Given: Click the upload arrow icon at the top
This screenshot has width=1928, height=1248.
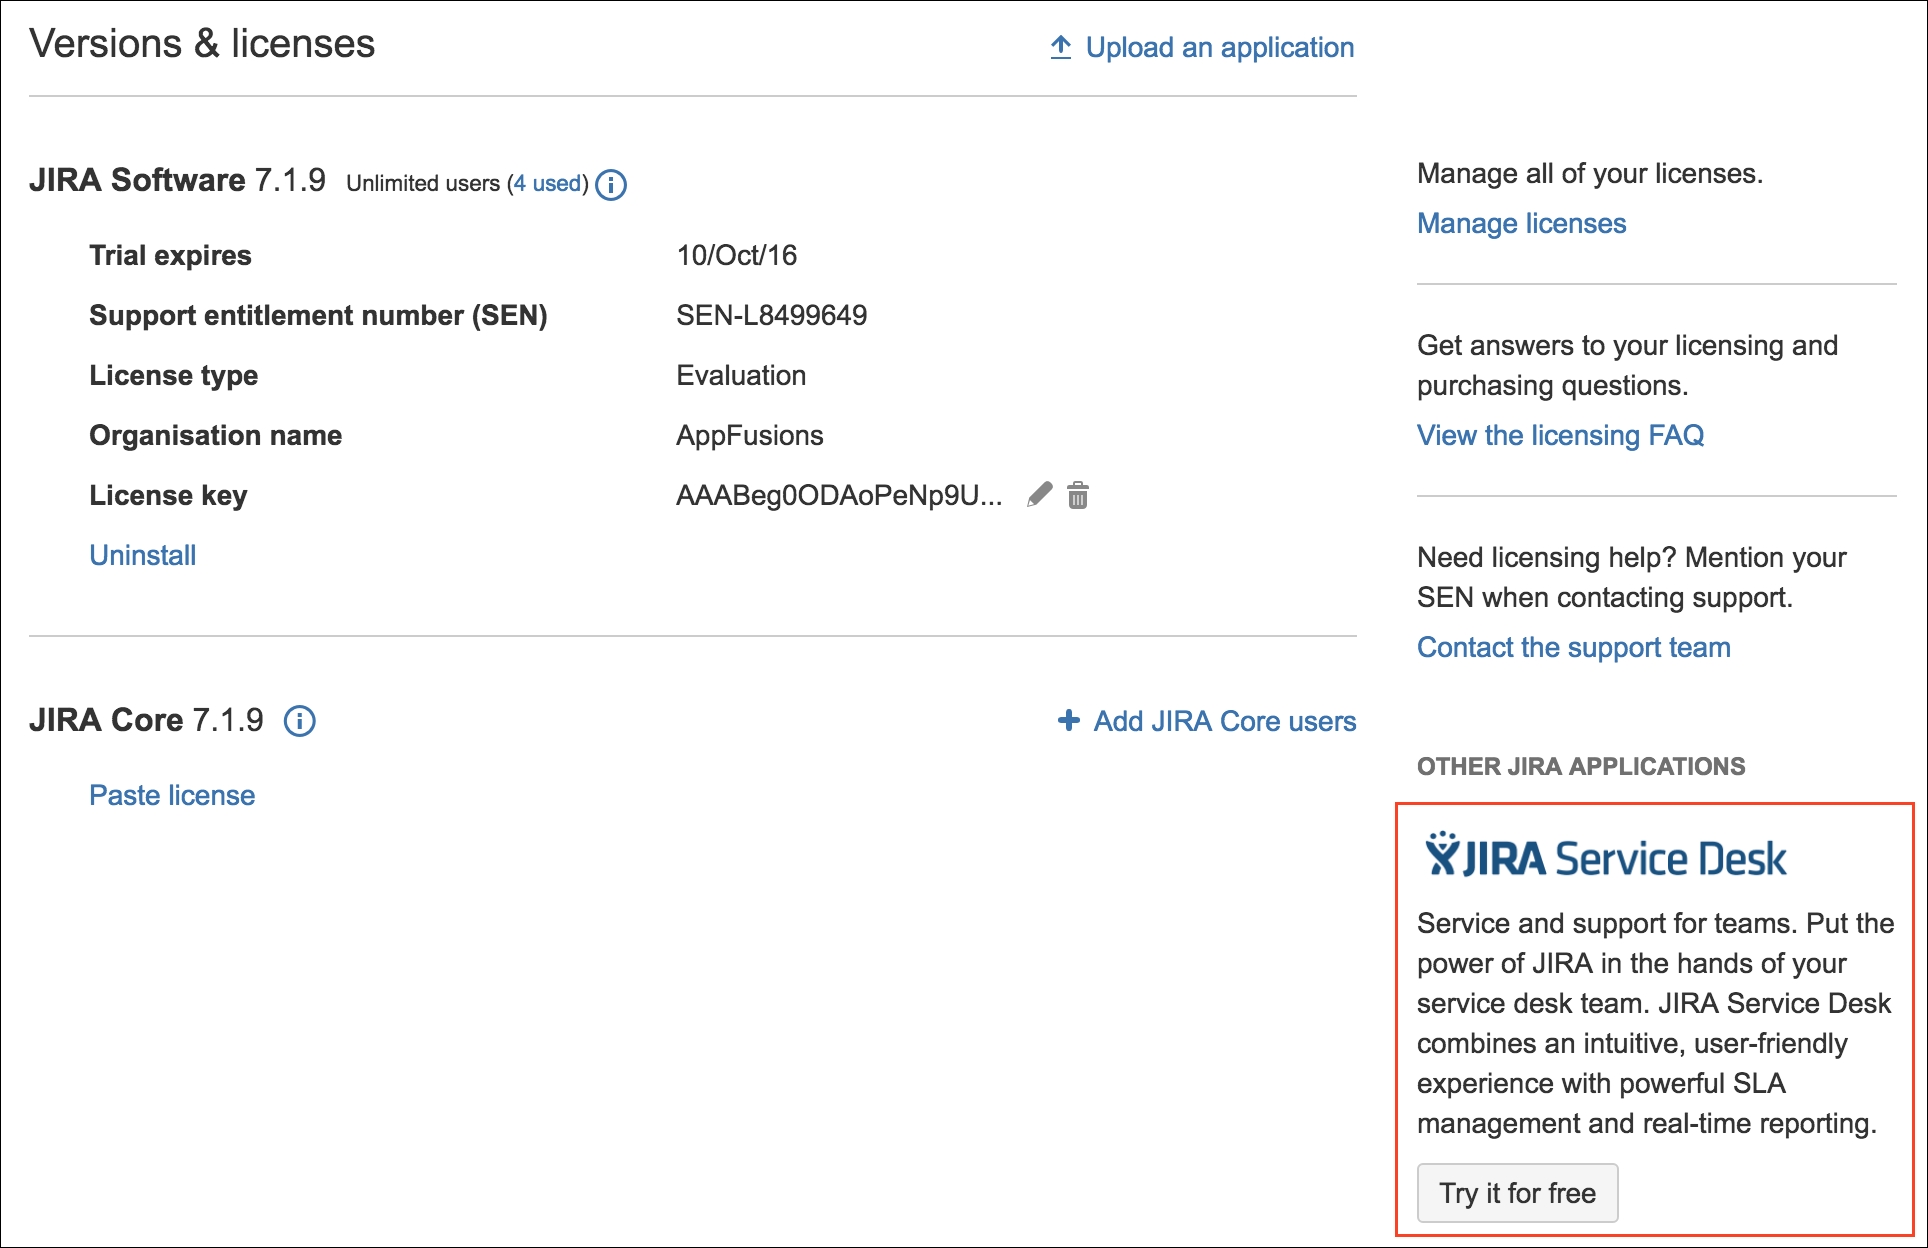Looking at the screenshot, I should [x=1061, y=47].
